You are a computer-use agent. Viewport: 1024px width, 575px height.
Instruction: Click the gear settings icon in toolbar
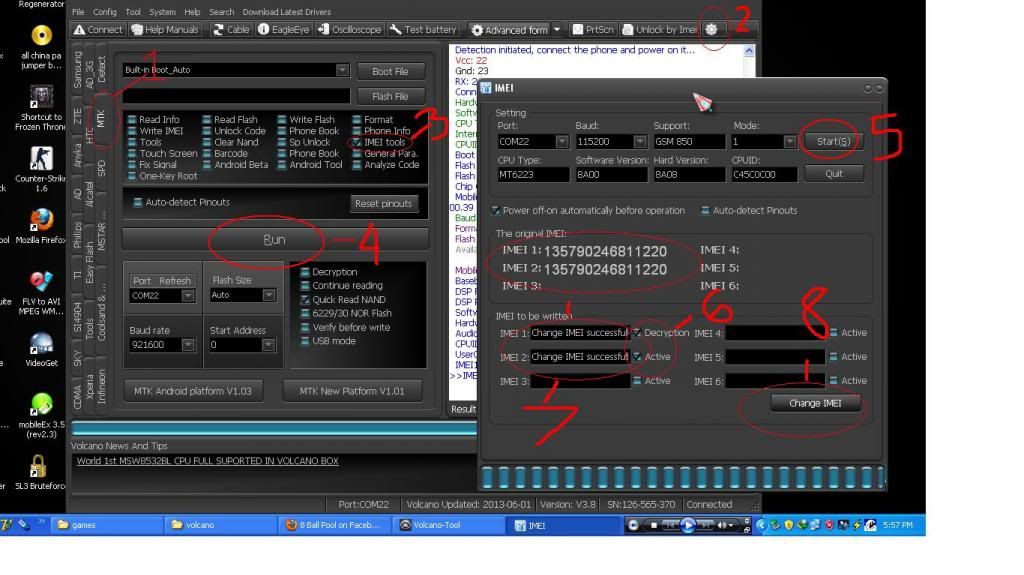pos(711,29)
